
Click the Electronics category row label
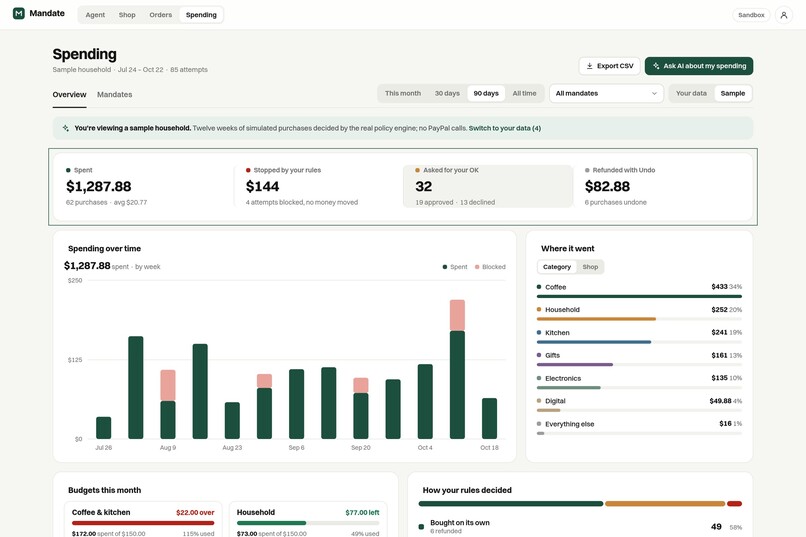pyautogui.click(x=563, y=378)
